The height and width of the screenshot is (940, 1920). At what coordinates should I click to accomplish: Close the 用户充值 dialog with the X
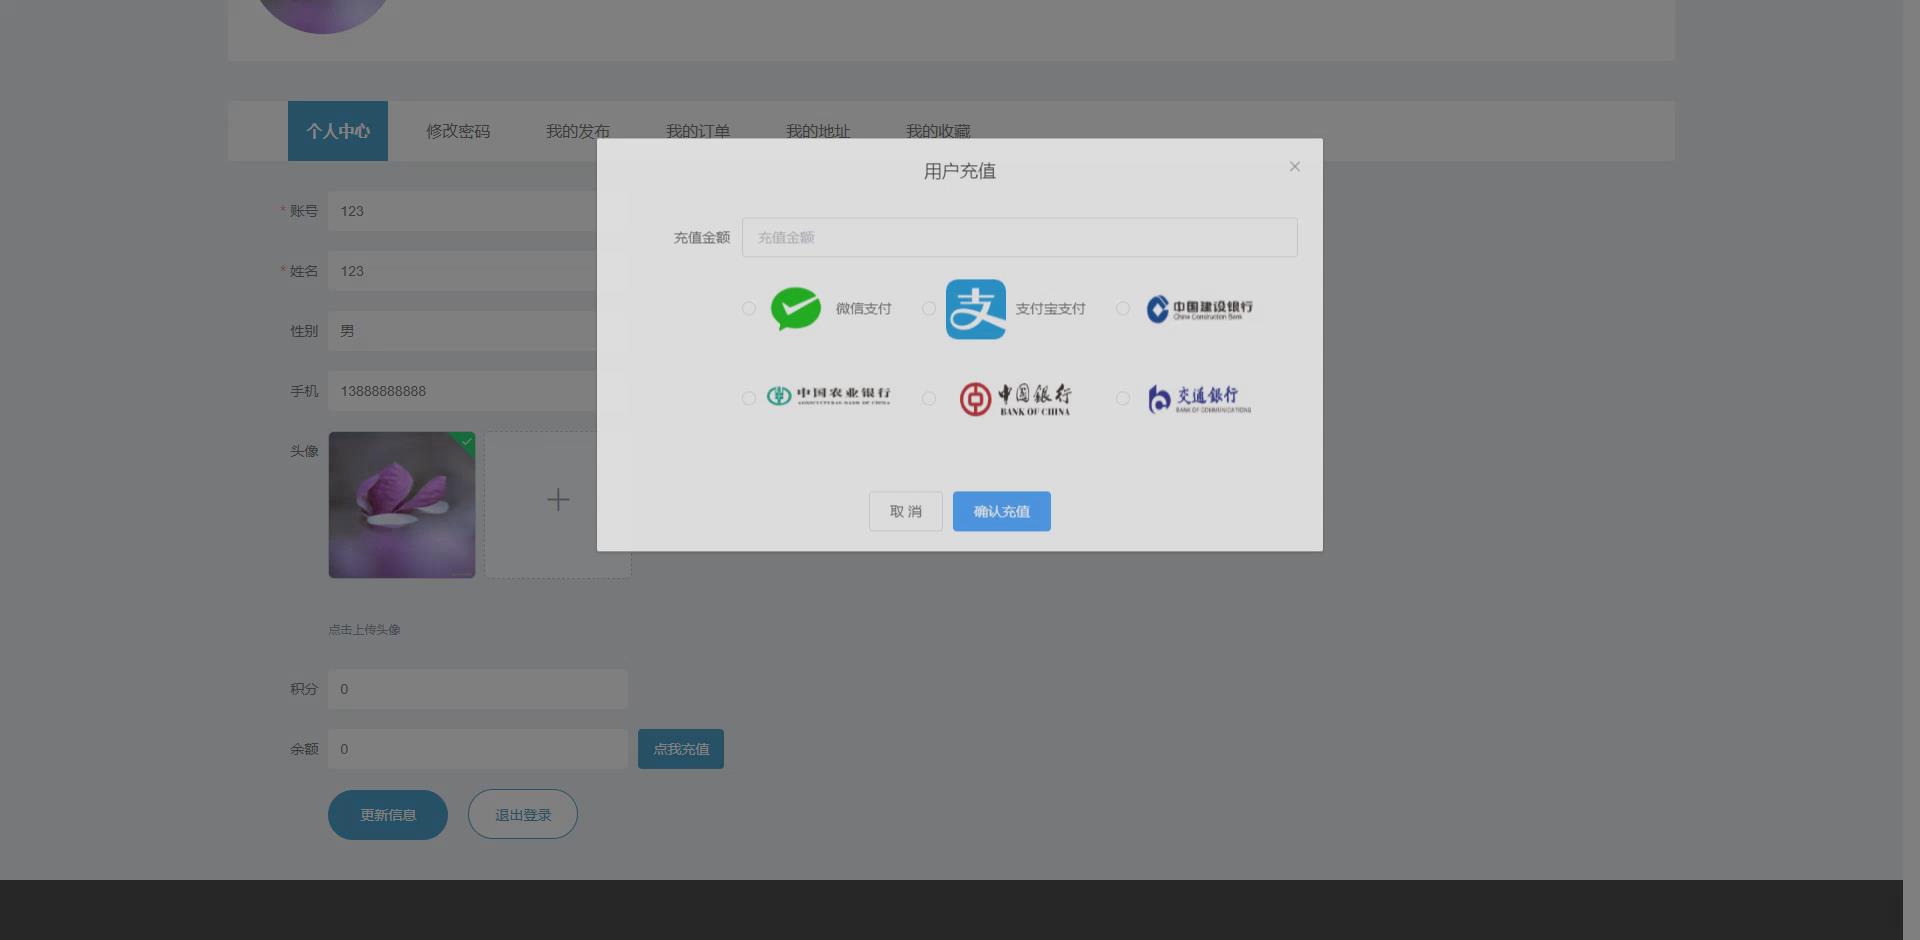click(1295, 167)
